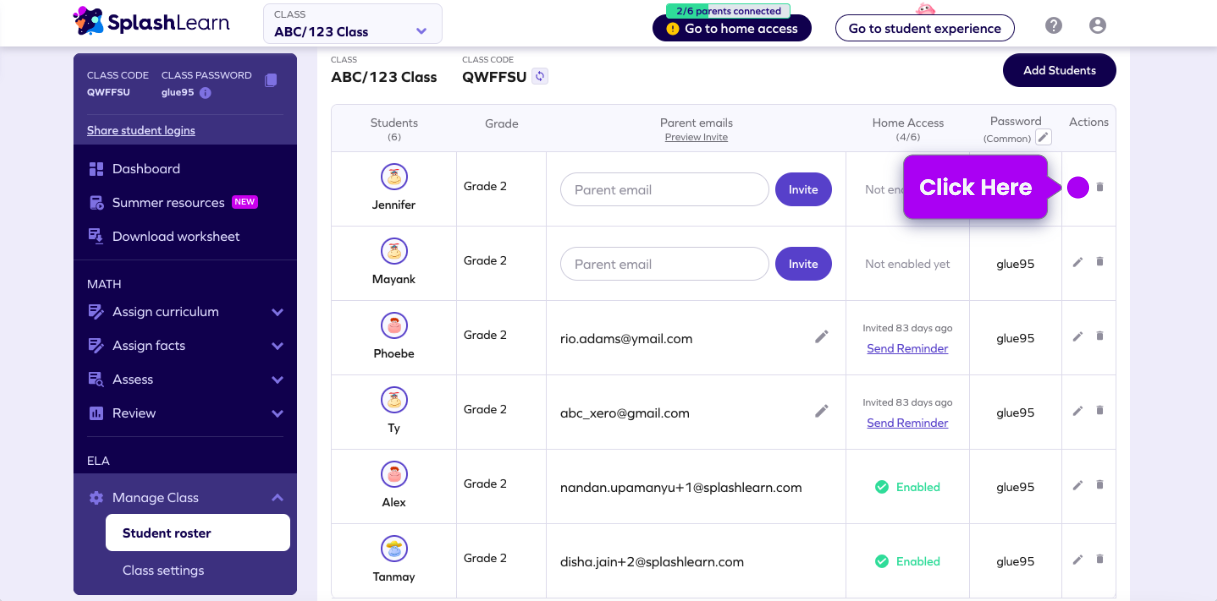1217x601 pixels.
Task: Expand the Assign curriculum menu
Action: 277,312
